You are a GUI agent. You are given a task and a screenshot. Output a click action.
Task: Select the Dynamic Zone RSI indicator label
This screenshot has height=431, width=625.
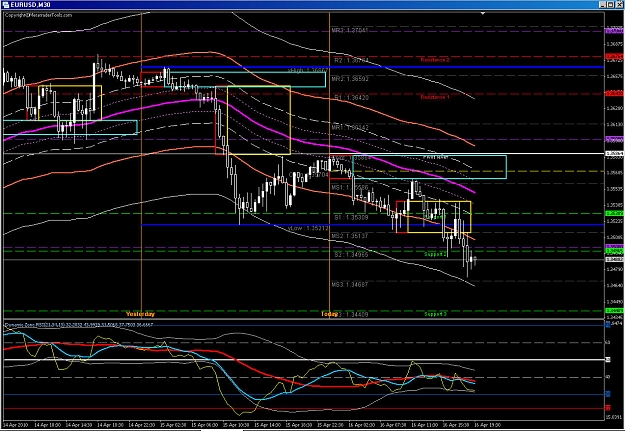pyautogui.click(x=80, y=325)
